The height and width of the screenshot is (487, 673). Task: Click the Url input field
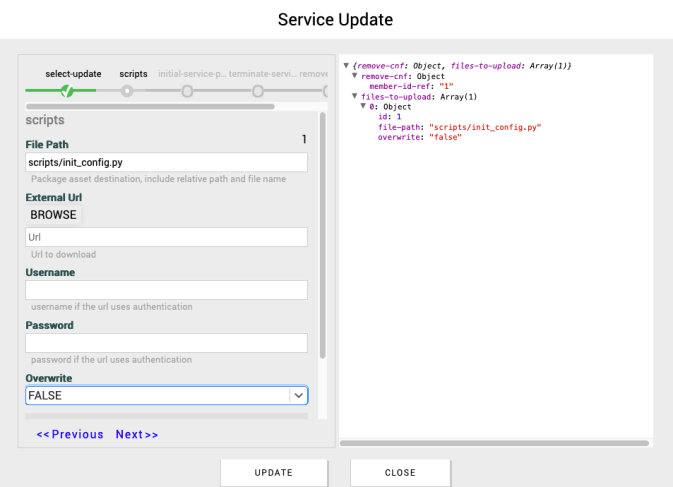[x=166, y=237]
